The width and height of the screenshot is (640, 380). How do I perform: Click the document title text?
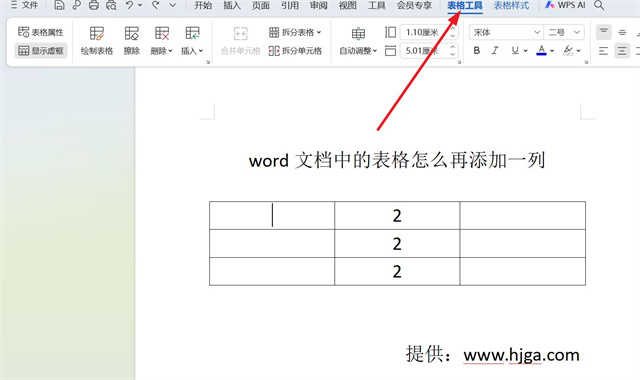[x=397, y=160]
